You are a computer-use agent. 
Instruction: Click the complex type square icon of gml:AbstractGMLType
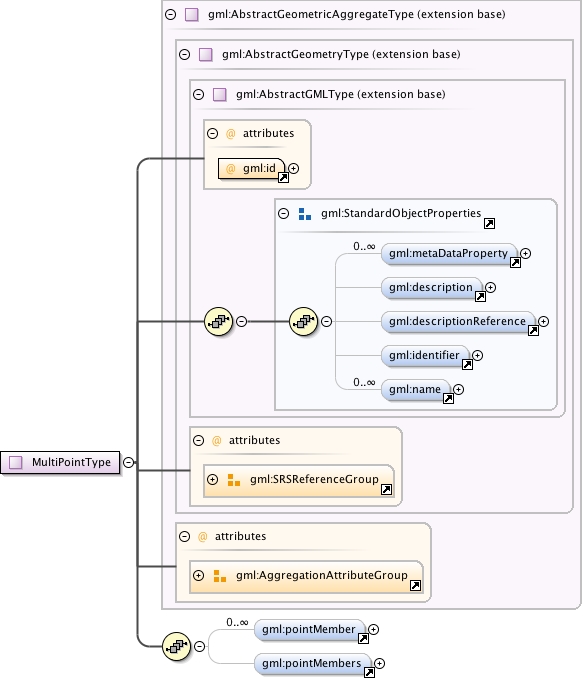coord(220,94)
